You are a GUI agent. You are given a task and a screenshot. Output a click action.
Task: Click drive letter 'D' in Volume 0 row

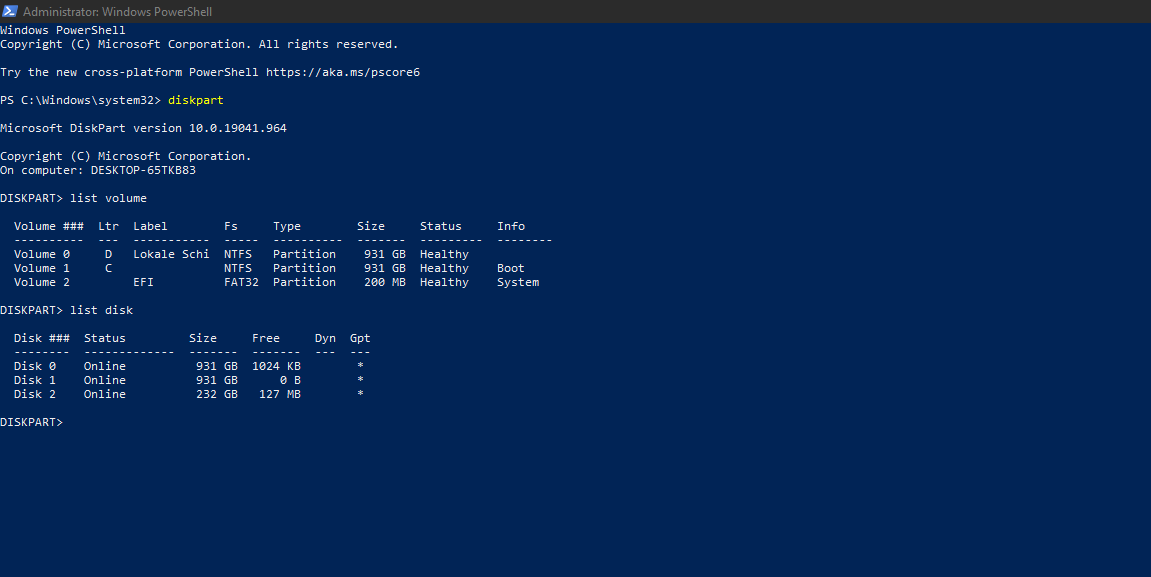click(109, 254)
